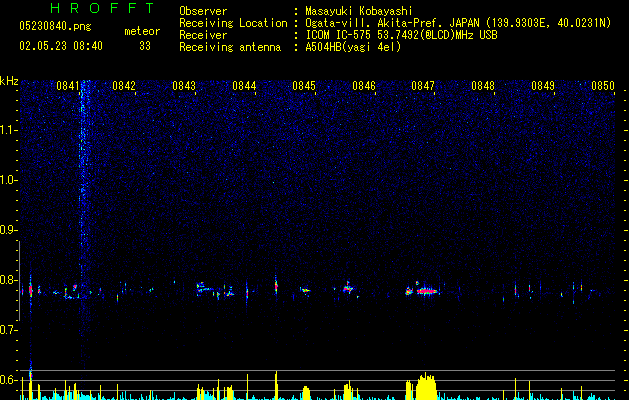Click the meteor count 33
The width and height of the screenshot is (629, 400).
145,46
